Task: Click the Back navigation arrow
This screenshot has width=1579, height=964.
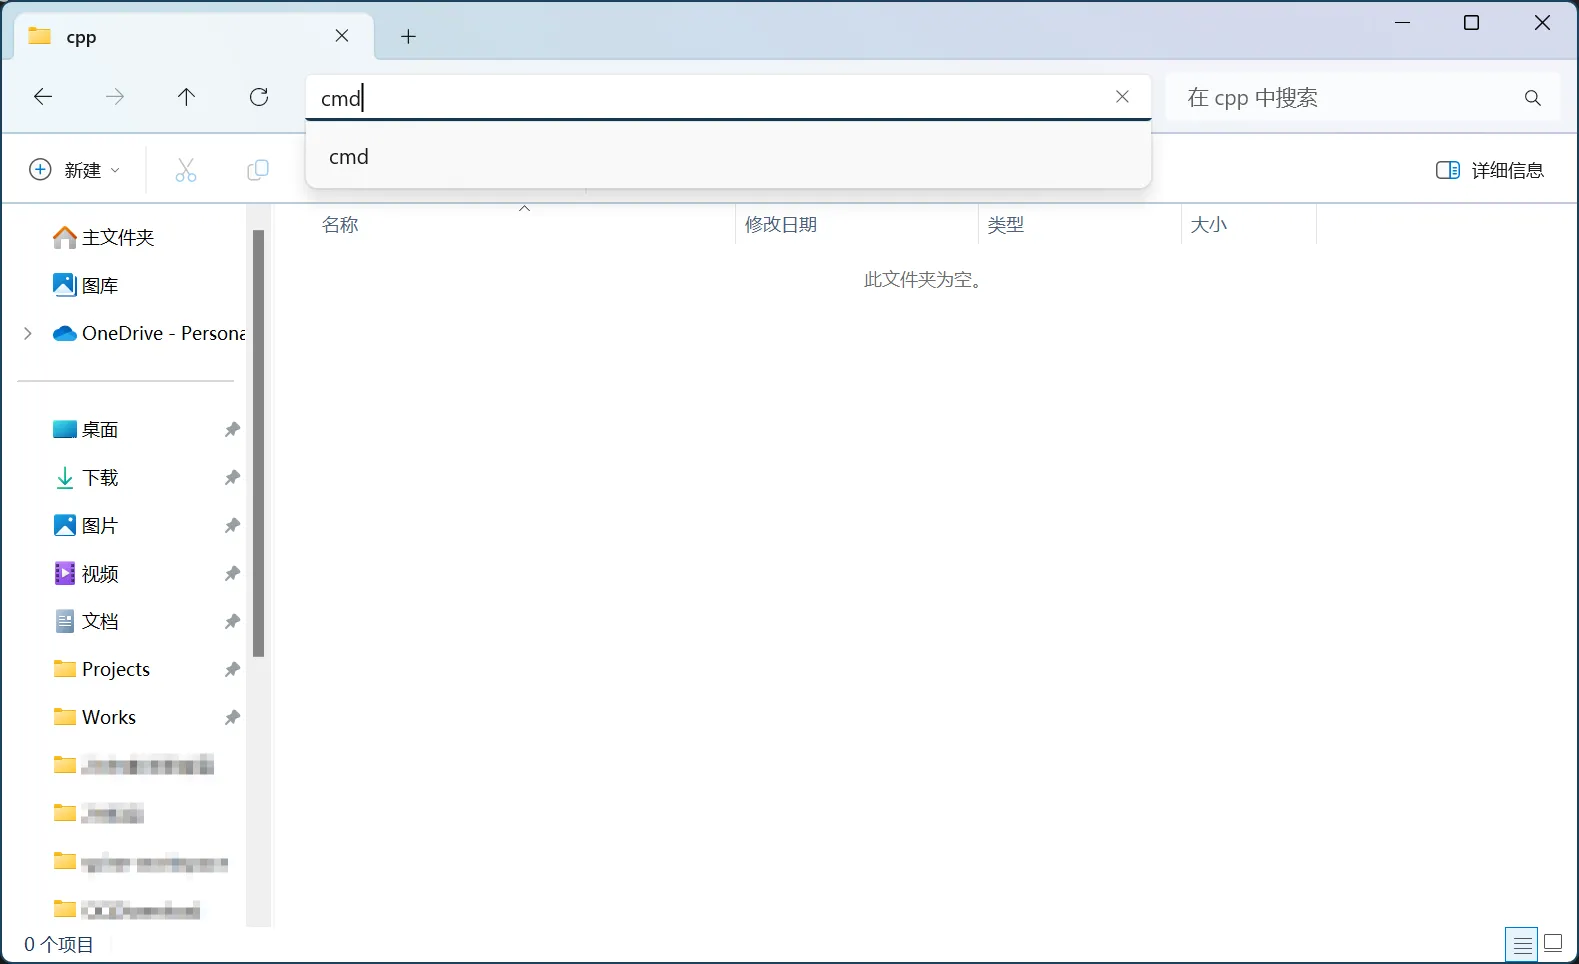Action: tap(43, 97)
